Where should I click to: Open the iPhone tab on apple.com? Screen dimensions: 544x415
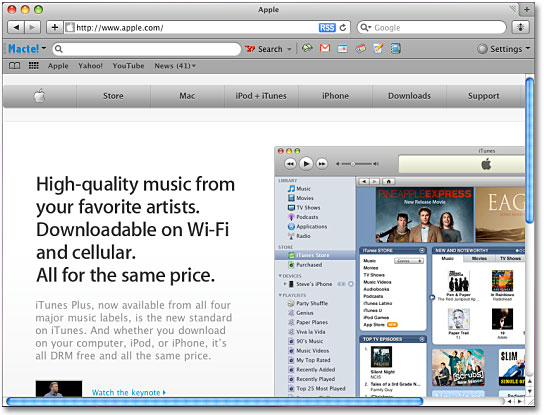(335, 96)
